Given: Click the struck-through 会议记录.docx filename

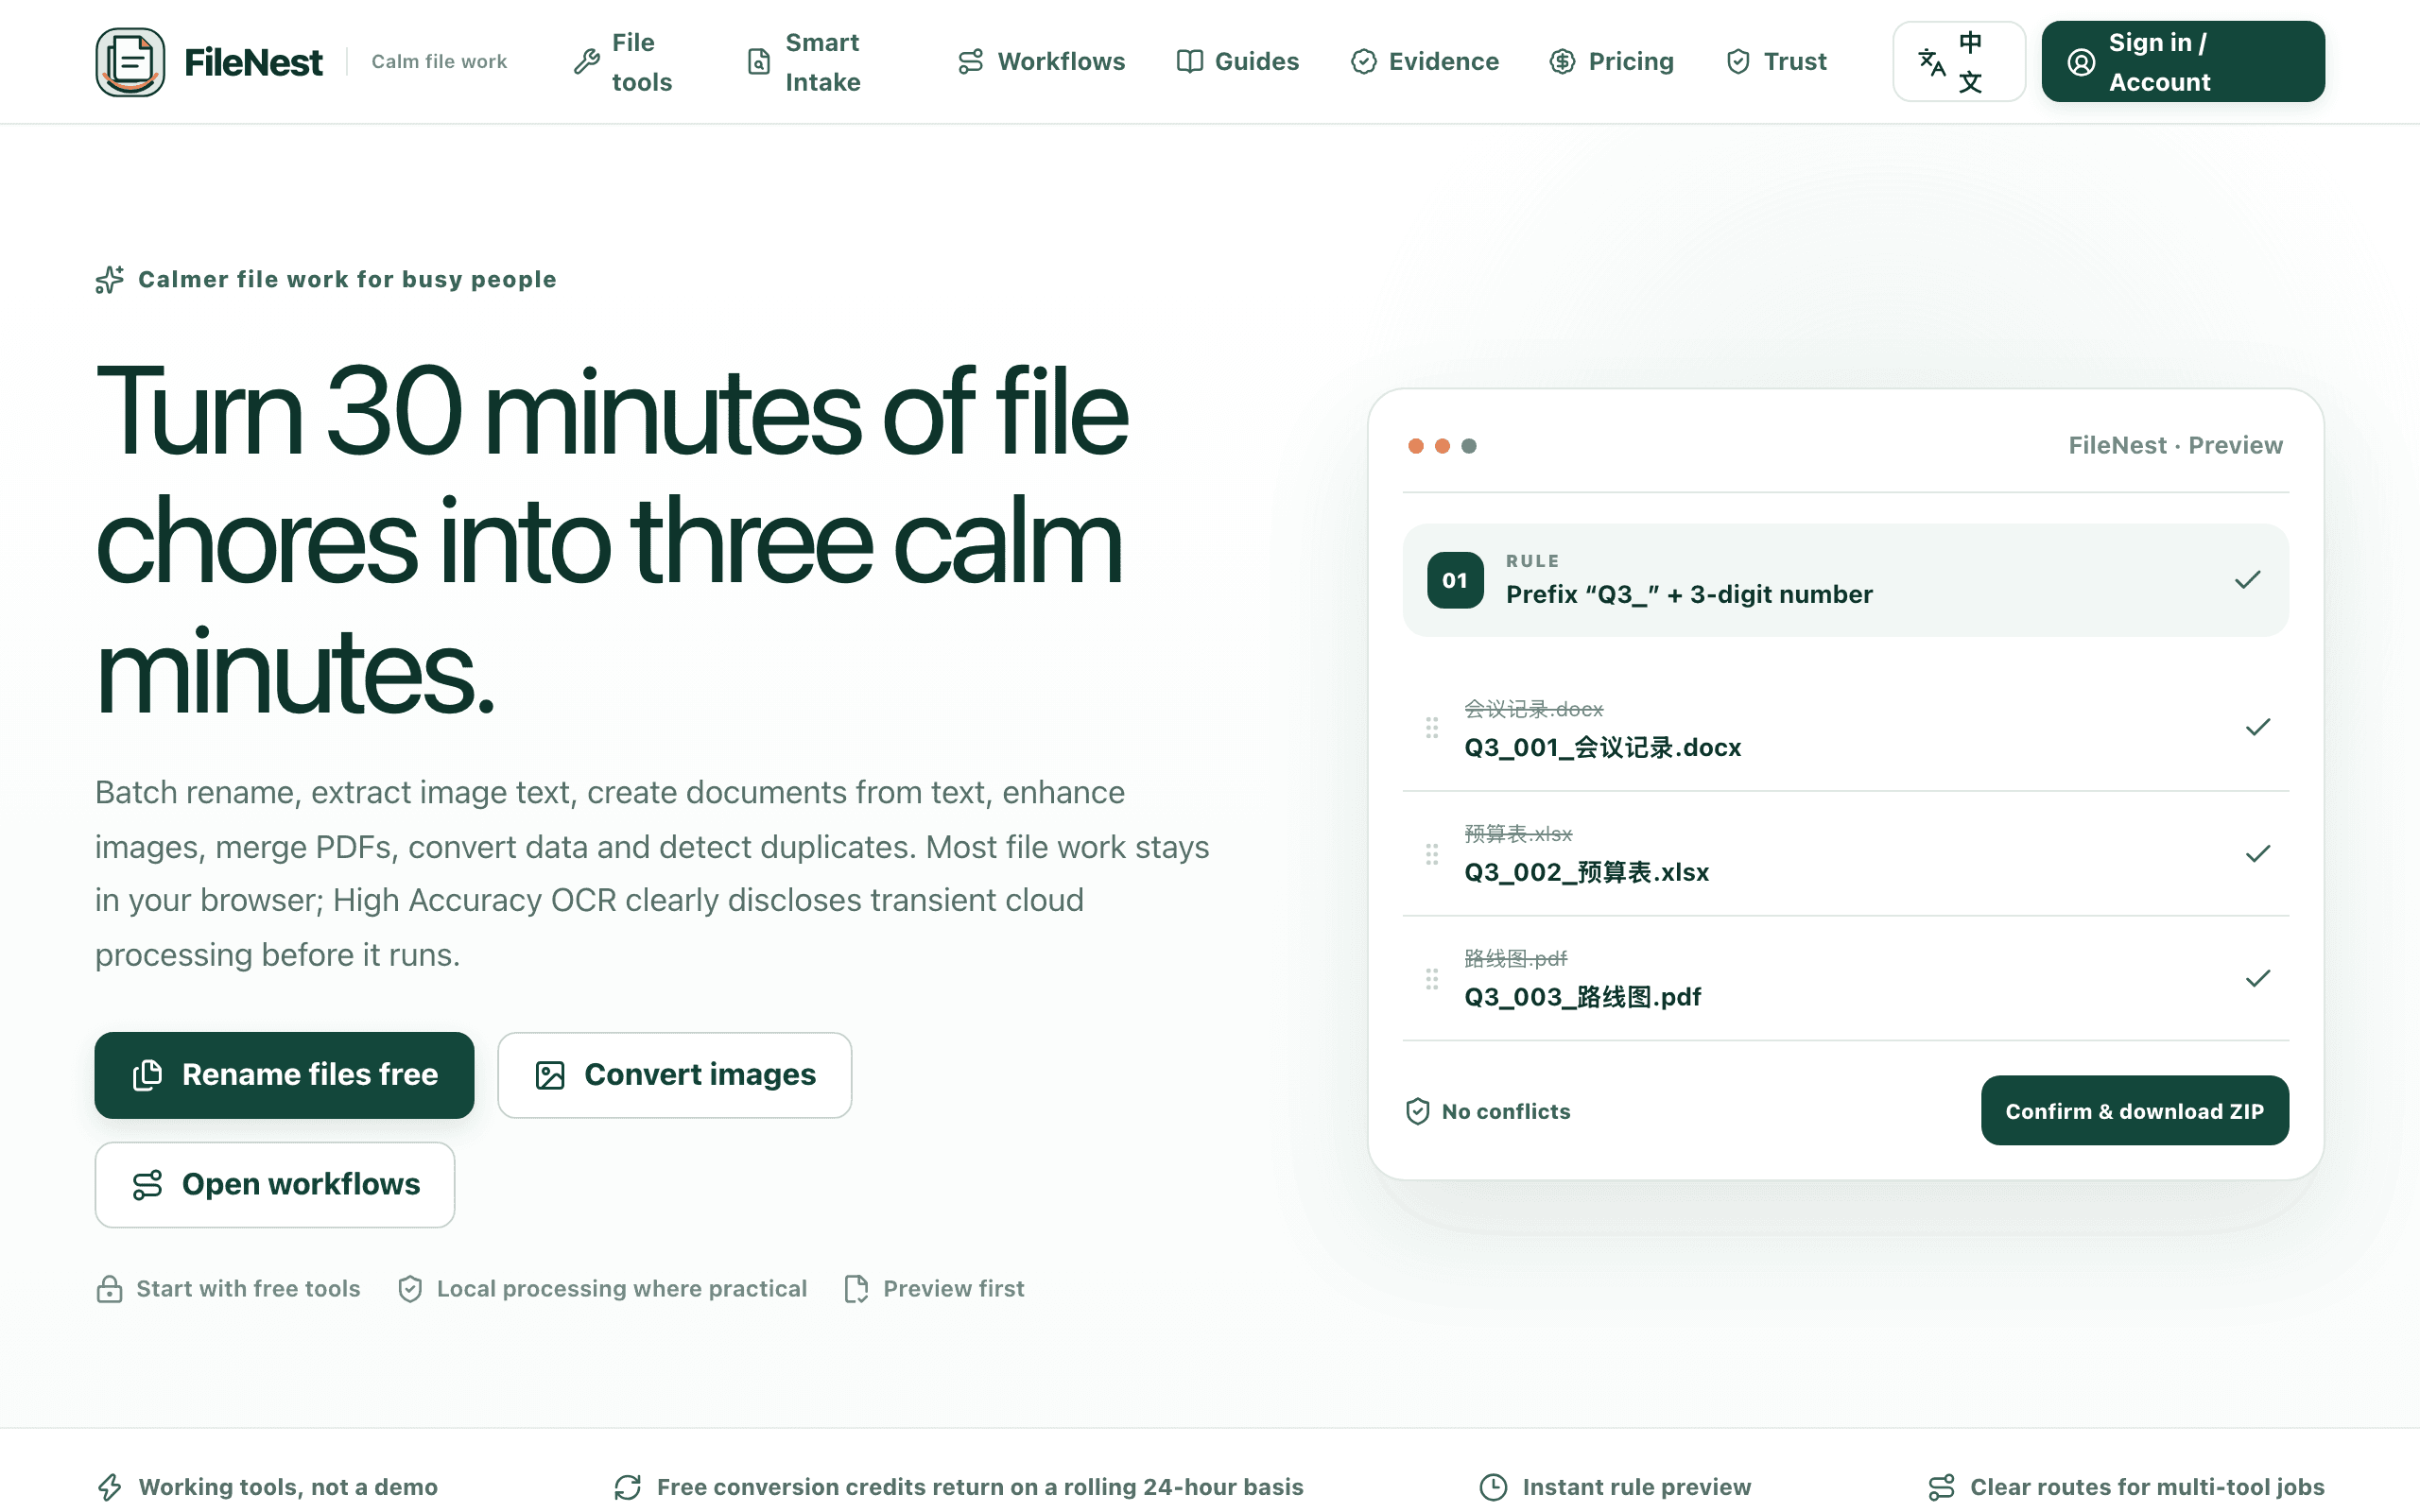Looking at the screenshot, I should (1533, 709).
